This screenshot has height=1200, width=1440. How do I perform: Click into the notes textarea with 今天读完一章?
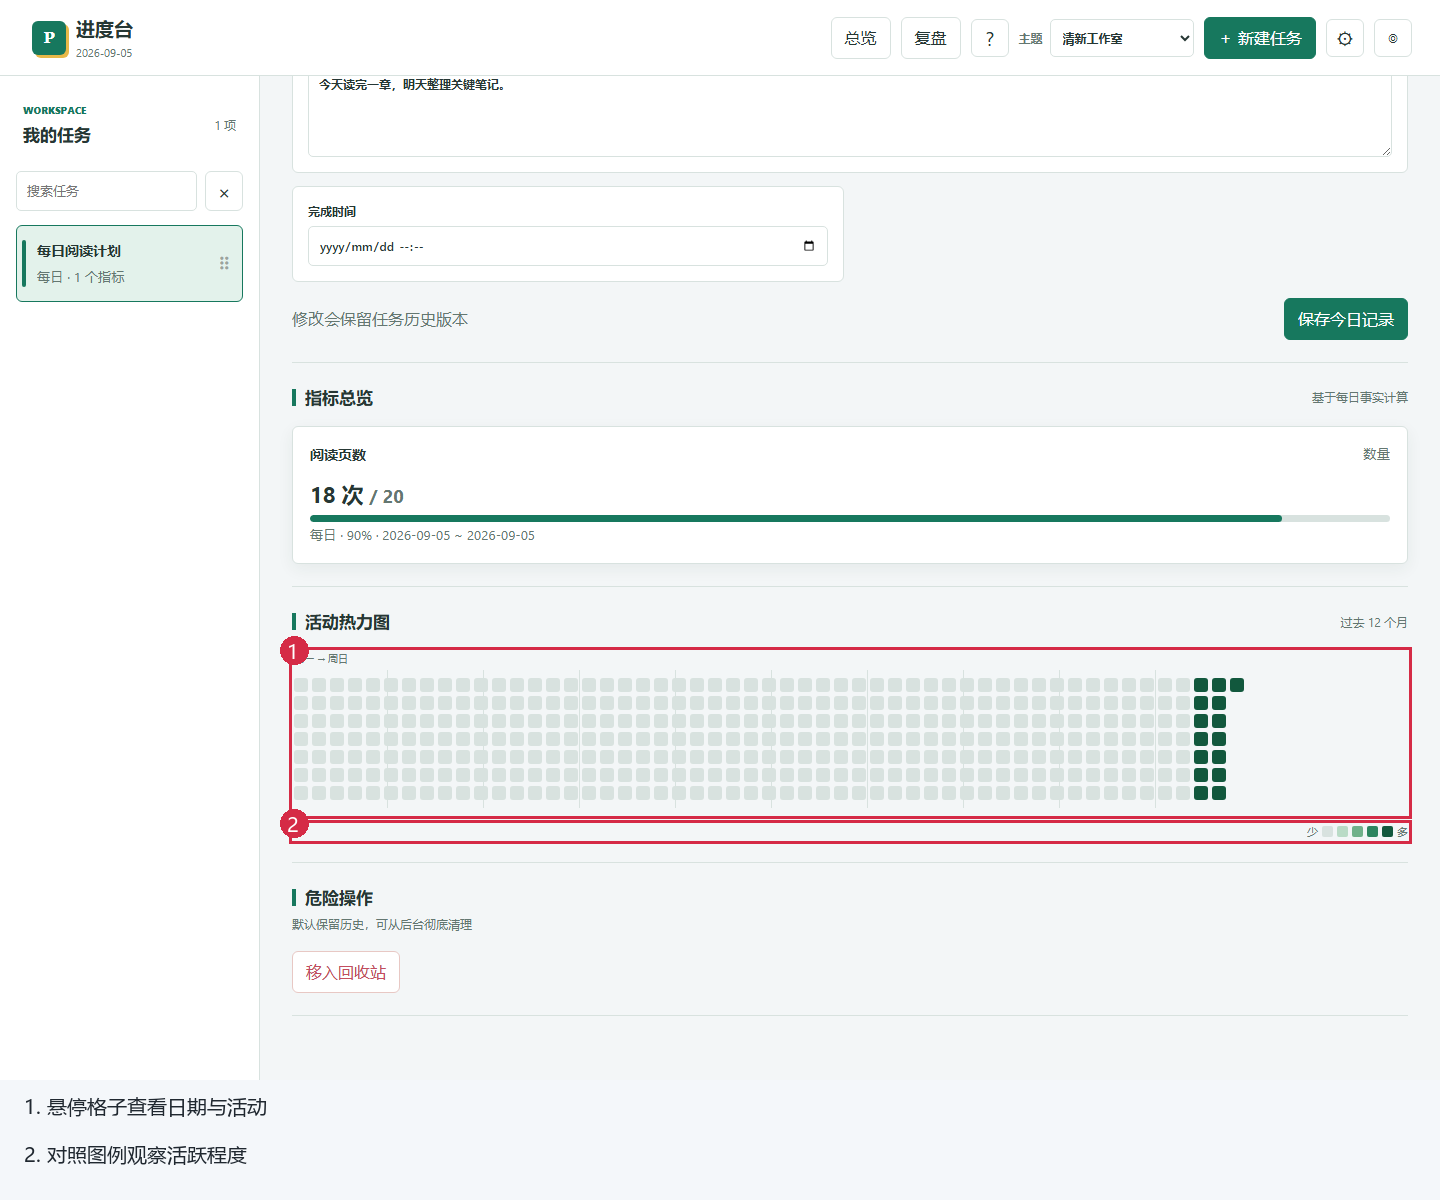coord(850,115)
